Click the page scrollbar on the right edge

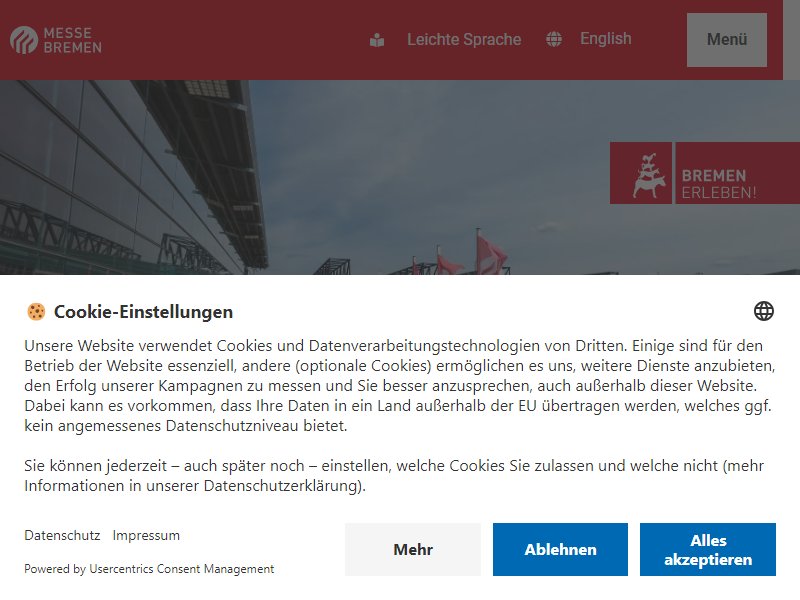click(x=791, y=40)
